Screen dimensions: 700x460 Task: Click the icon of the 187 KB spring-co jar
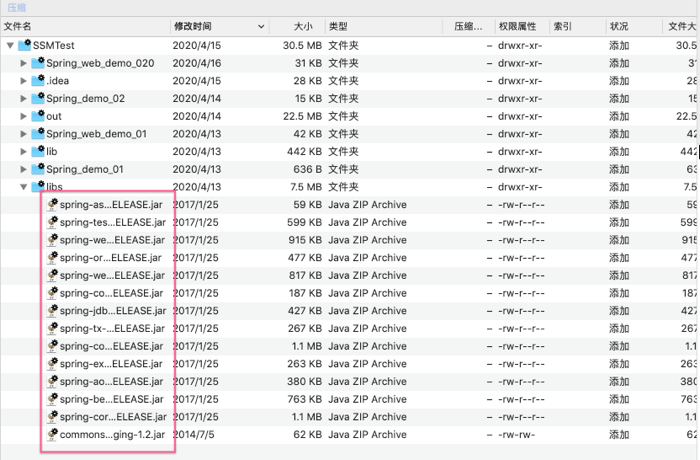53,293
